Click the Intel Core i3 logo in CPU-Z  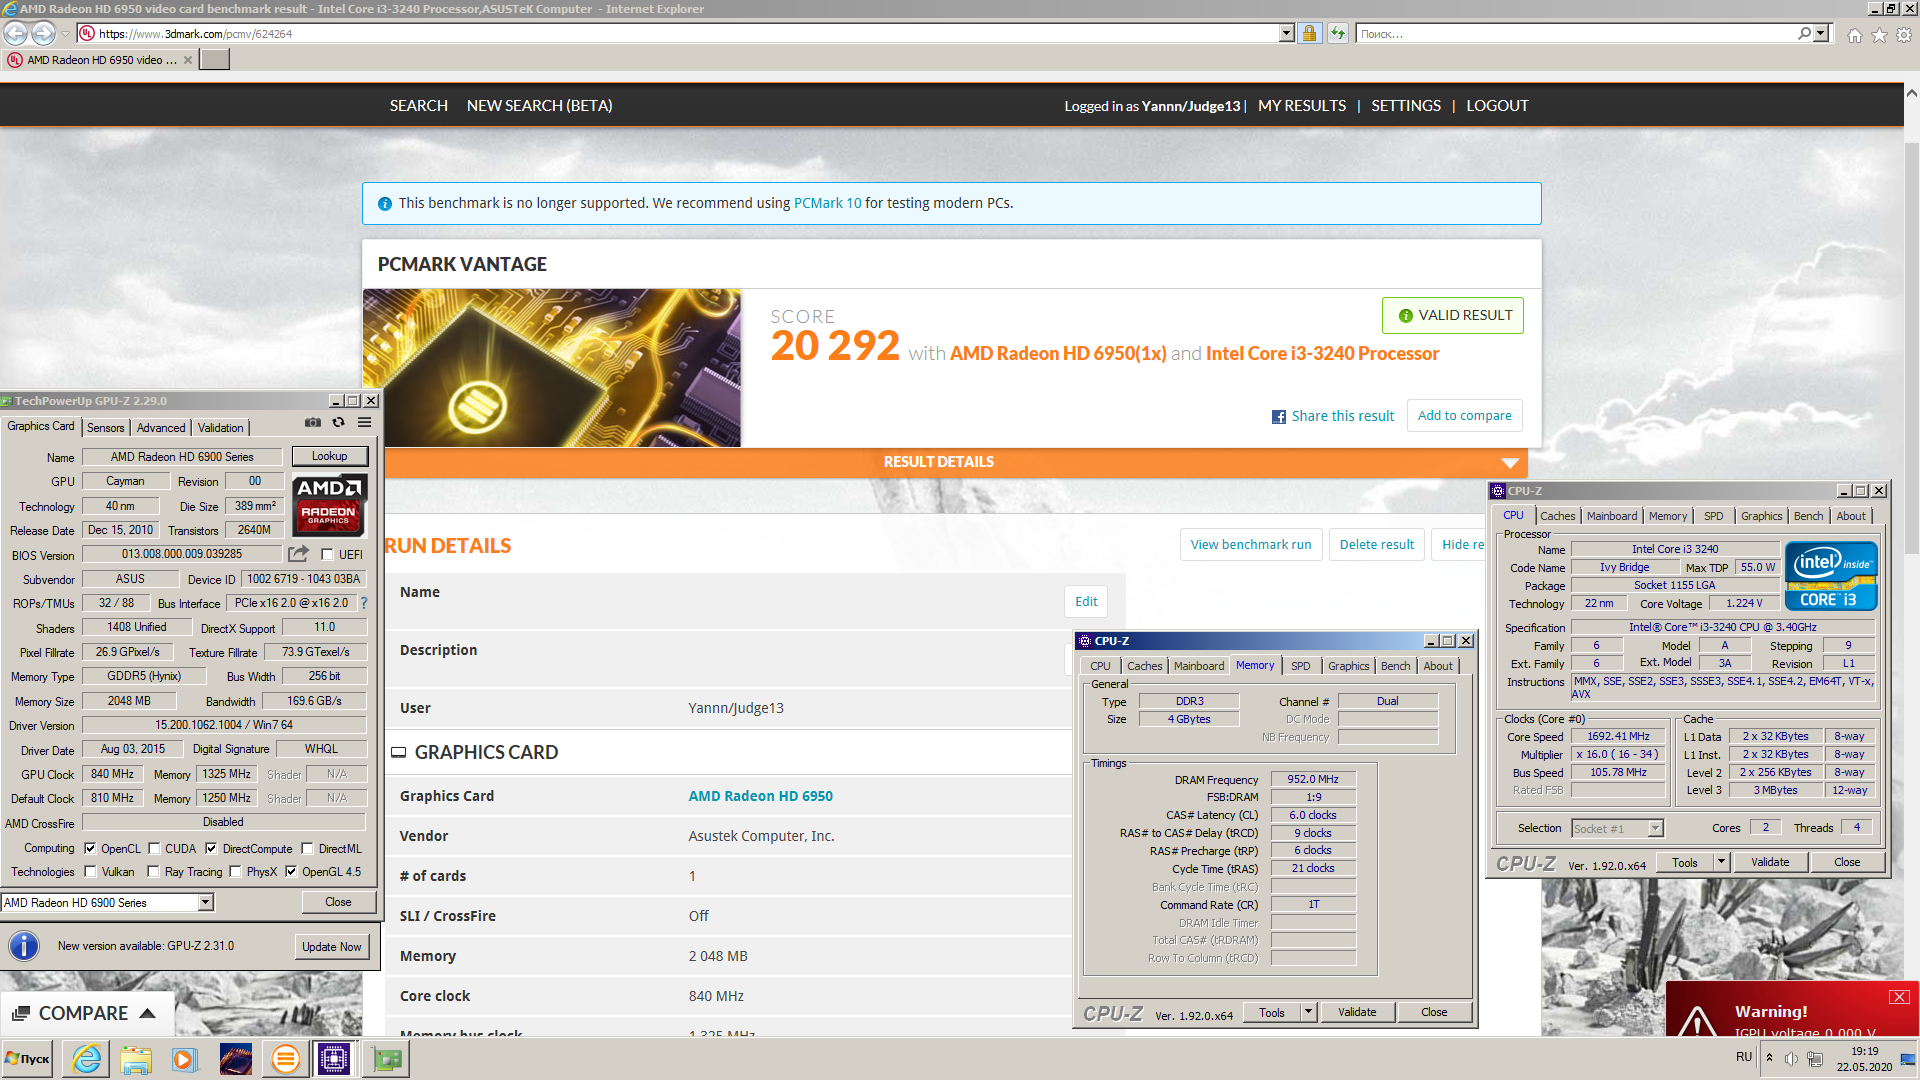tap(1830, 577)
